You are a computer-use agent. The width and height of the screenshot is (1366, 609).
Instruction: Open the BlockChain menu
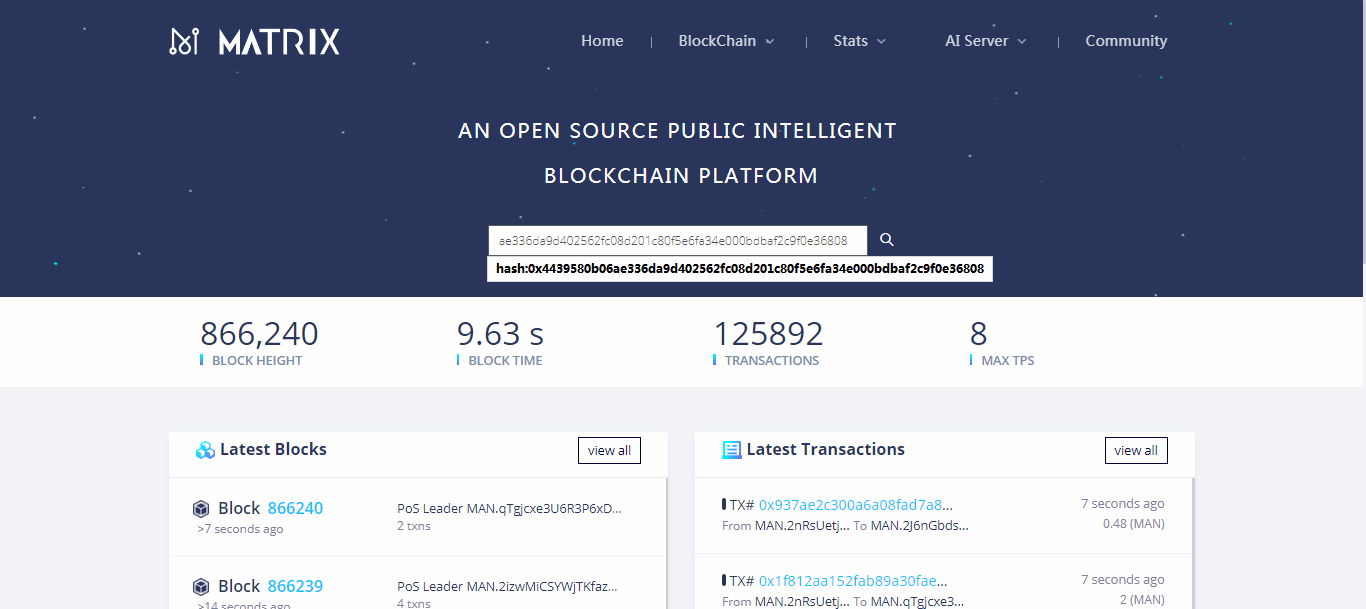click(717, 41)
